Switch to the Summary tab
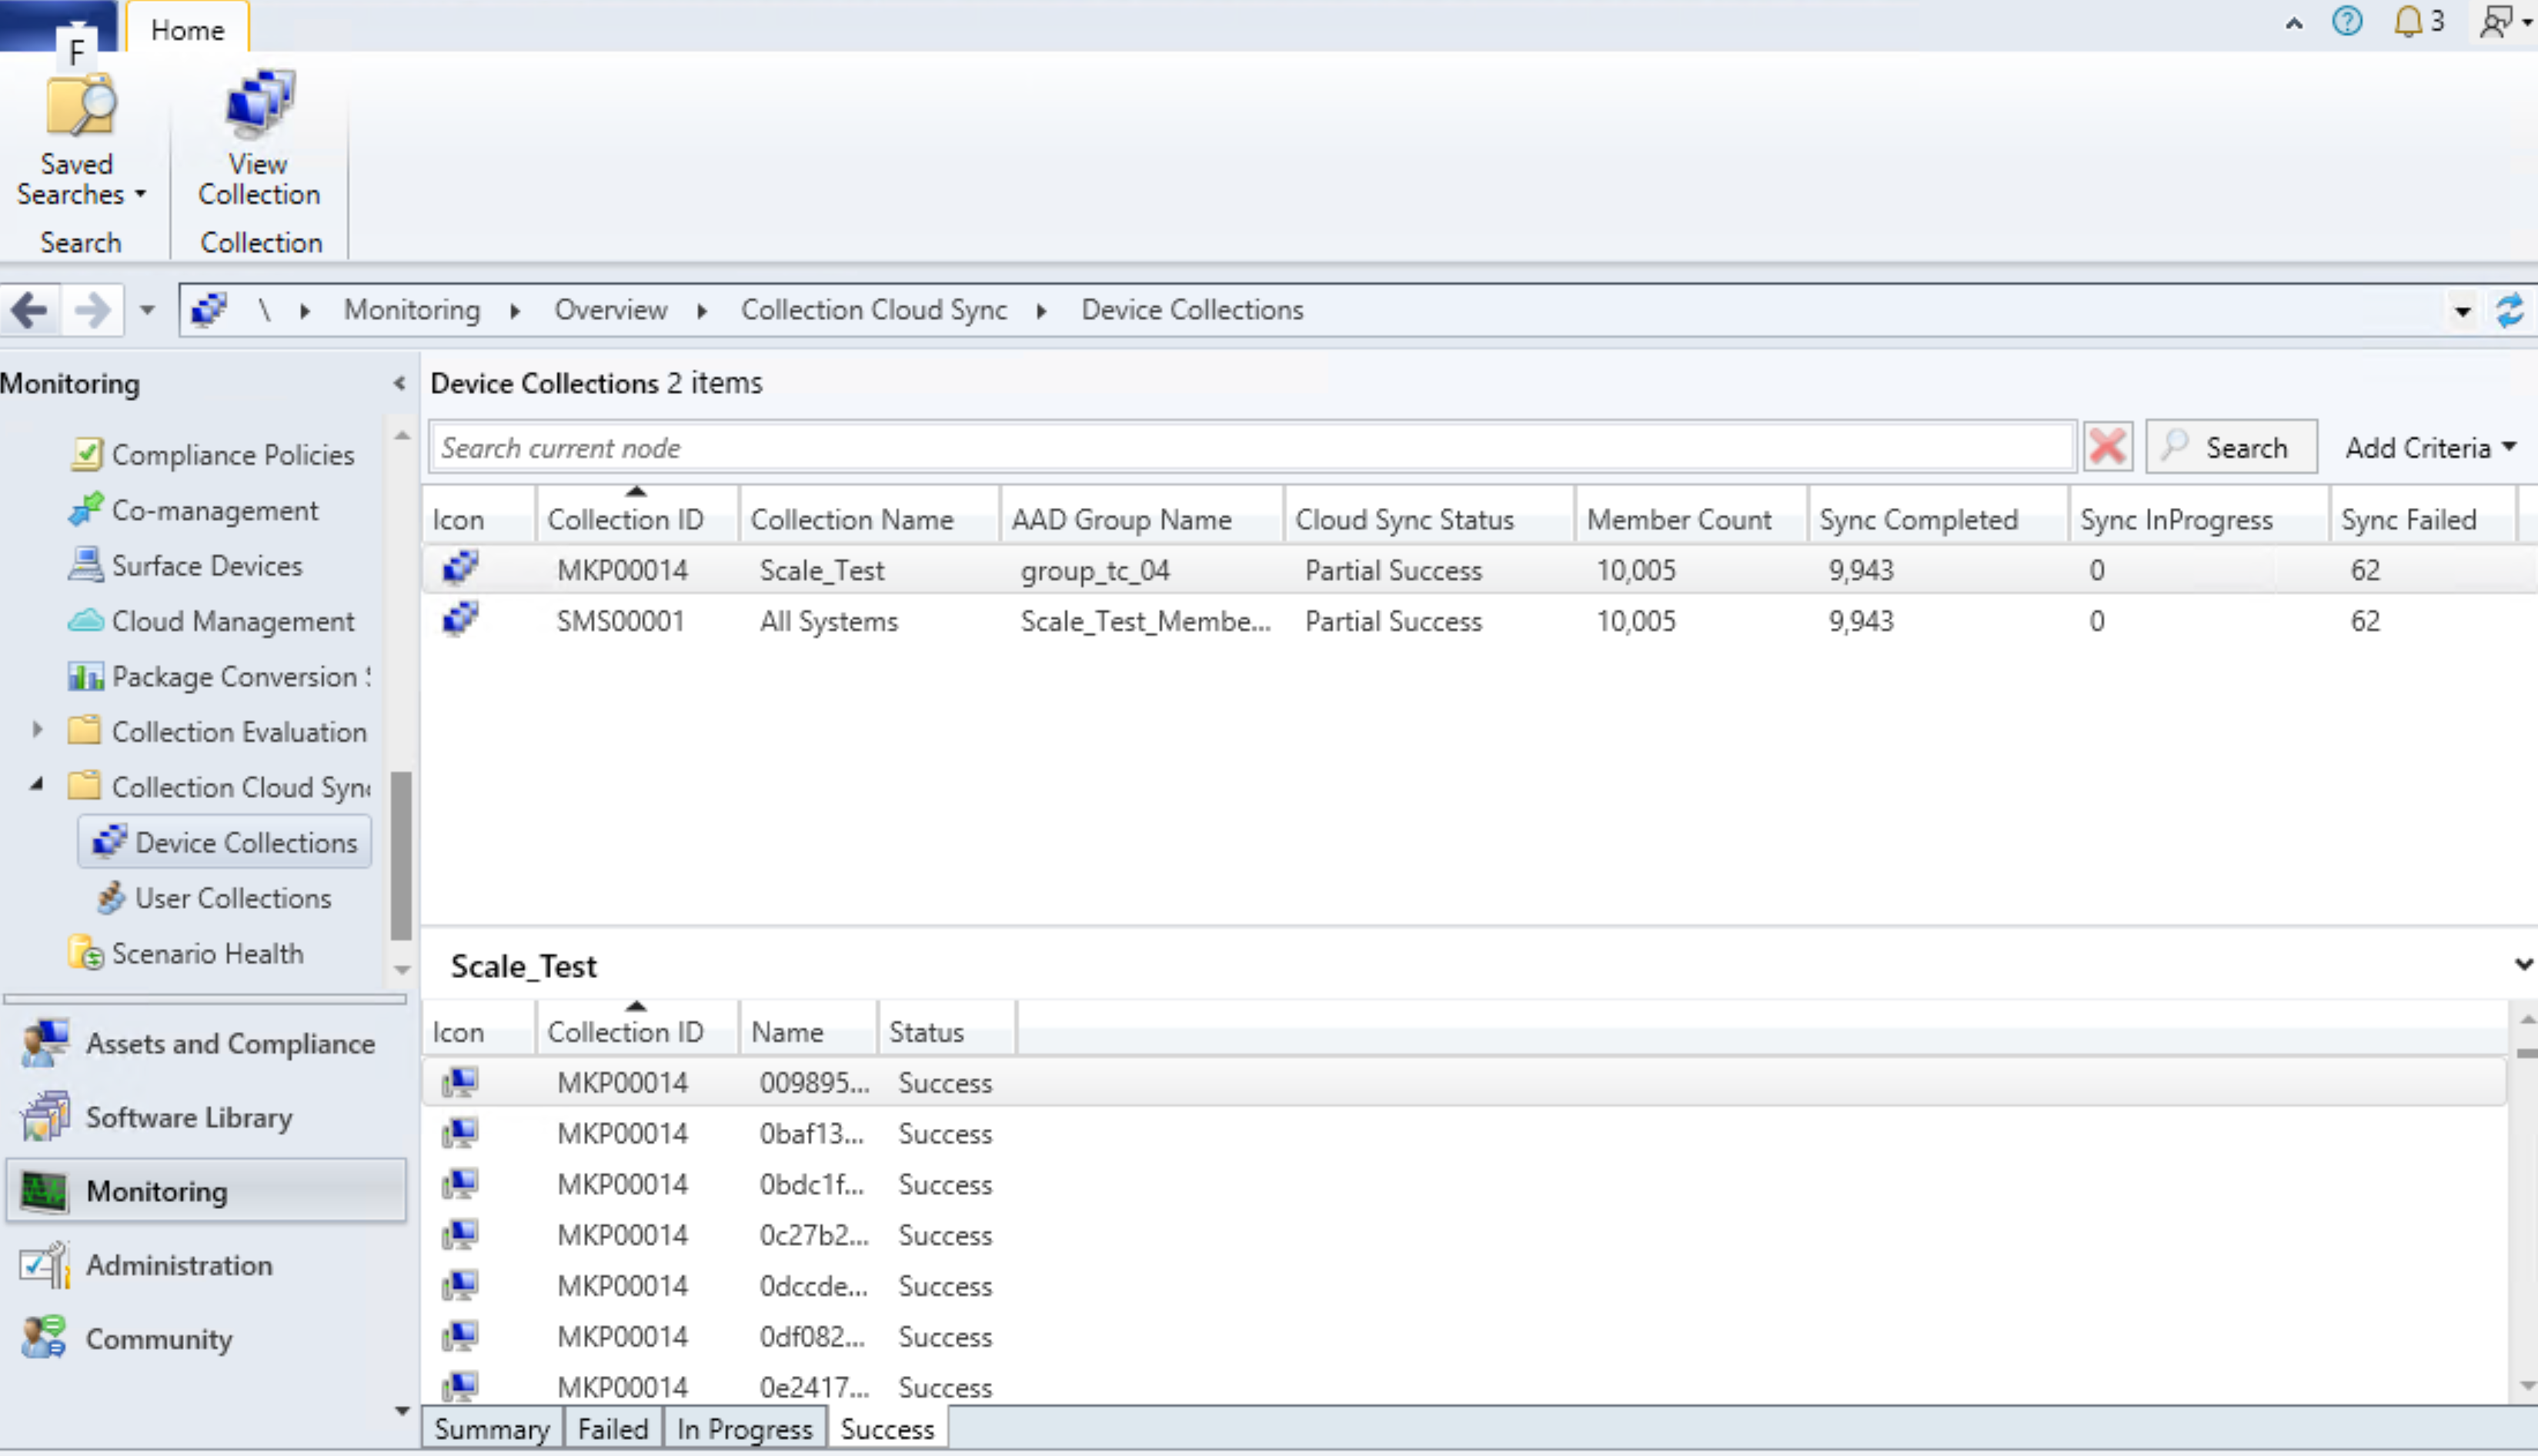 coord(492,1429)
